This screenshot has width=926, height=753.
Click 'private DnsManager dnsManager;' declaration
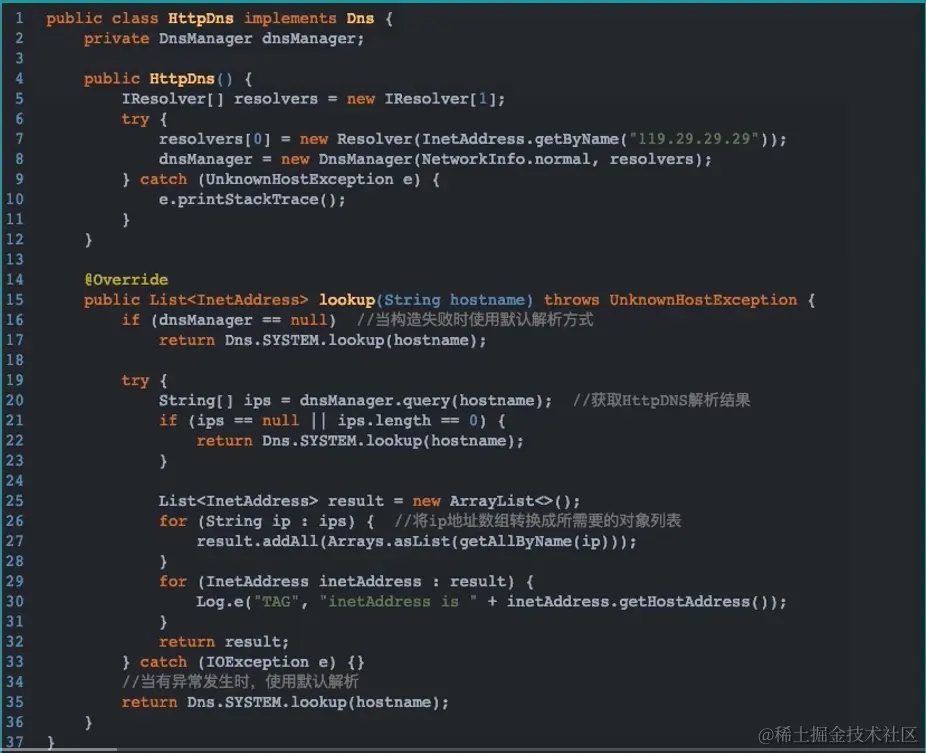point(224,38)
